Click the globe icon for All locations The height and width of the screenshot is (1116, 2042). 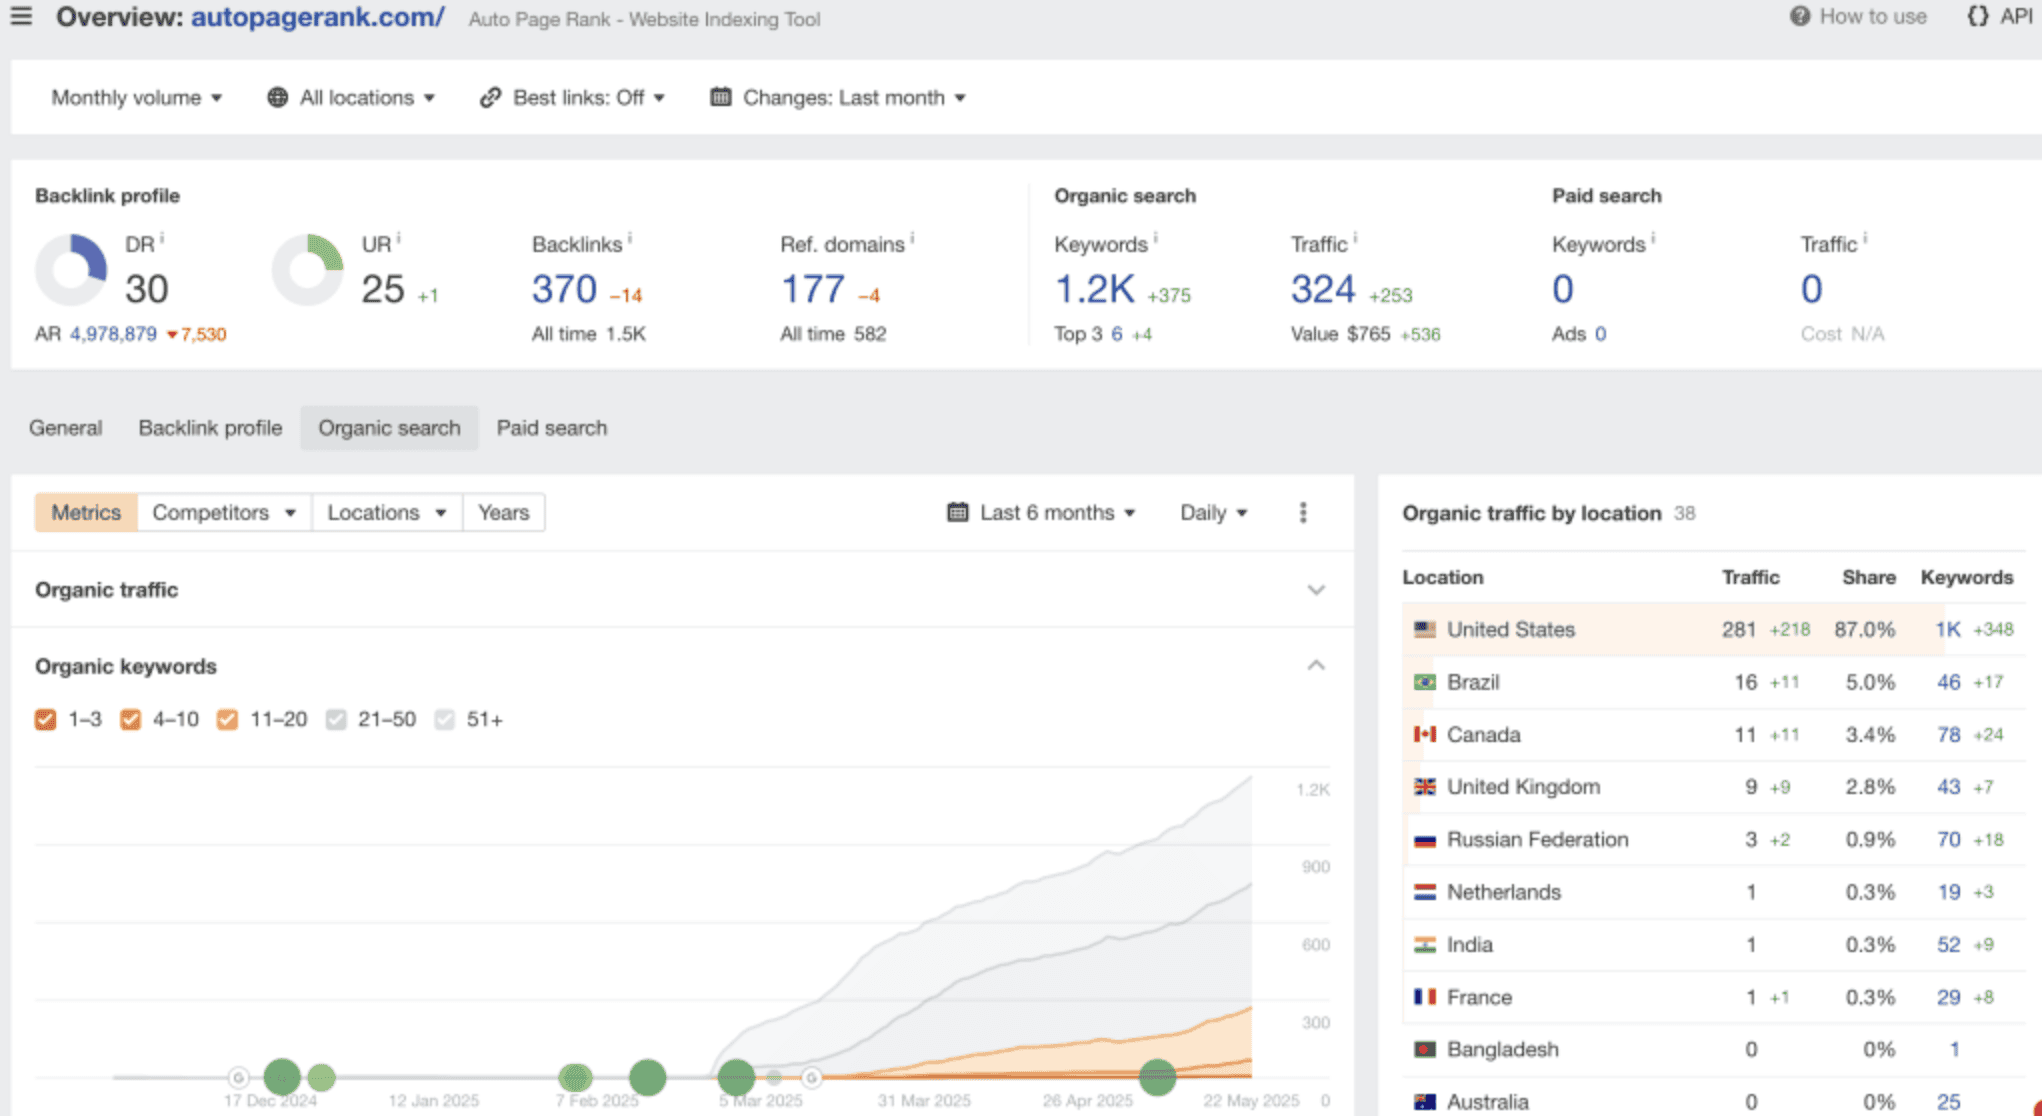point(277,98)
